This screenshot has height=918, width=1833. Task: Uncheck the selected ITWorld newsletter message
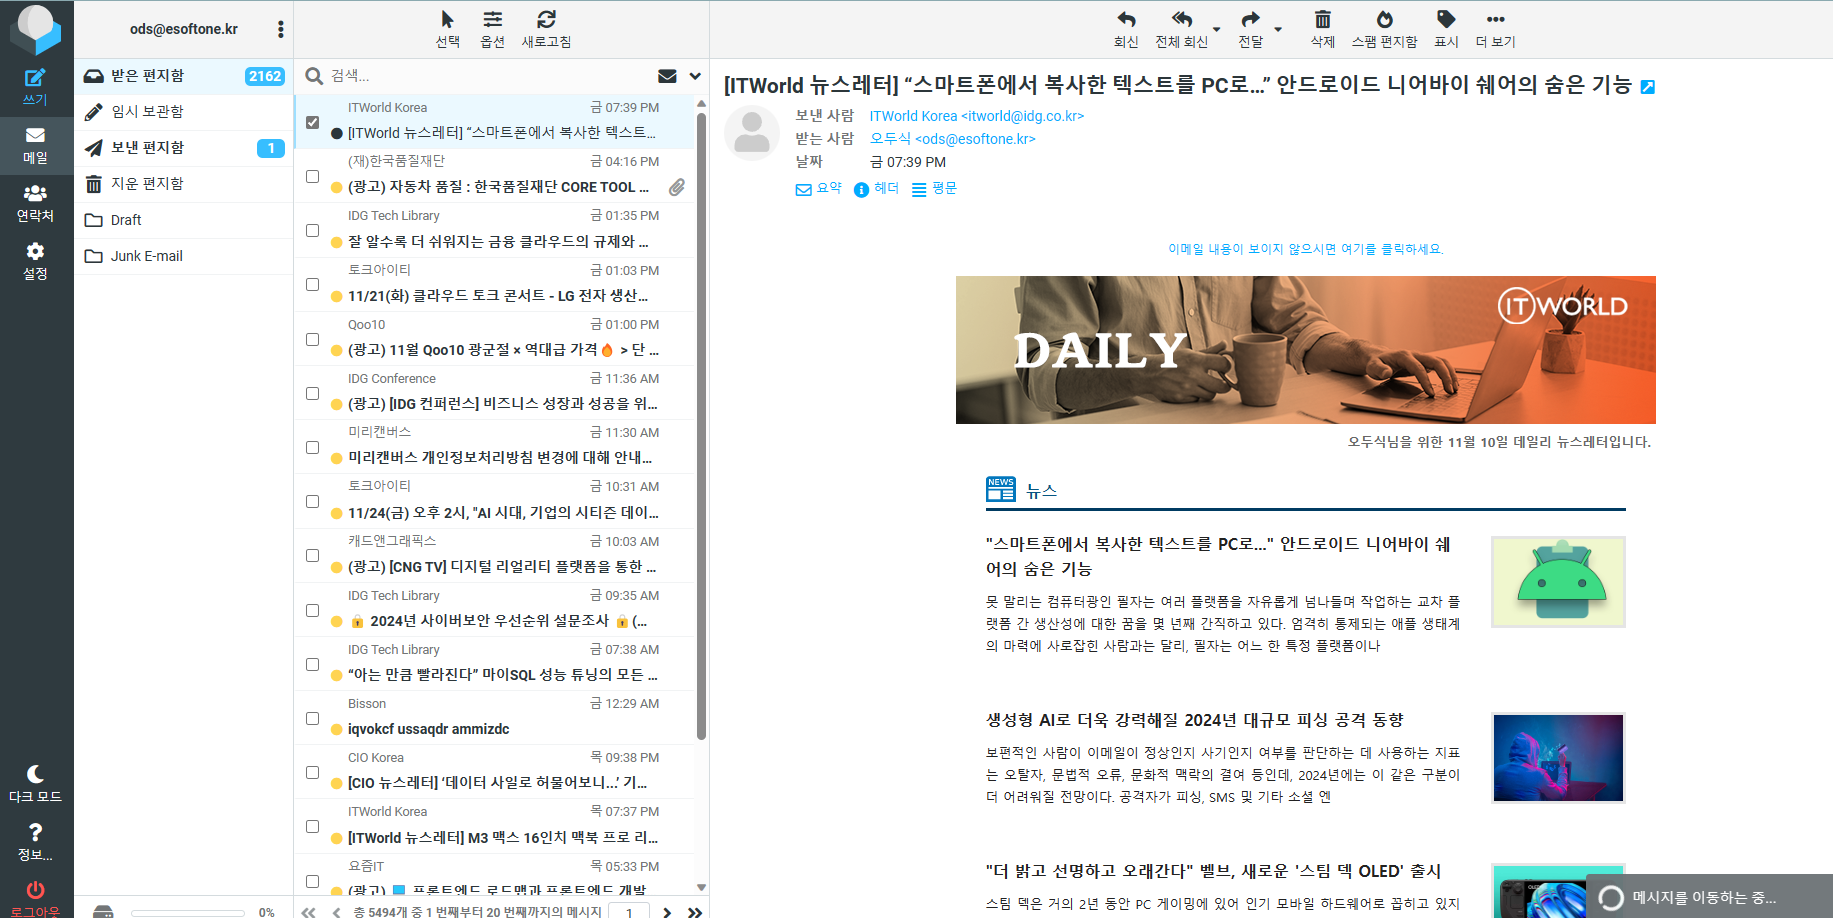click(x=313, y=122)
